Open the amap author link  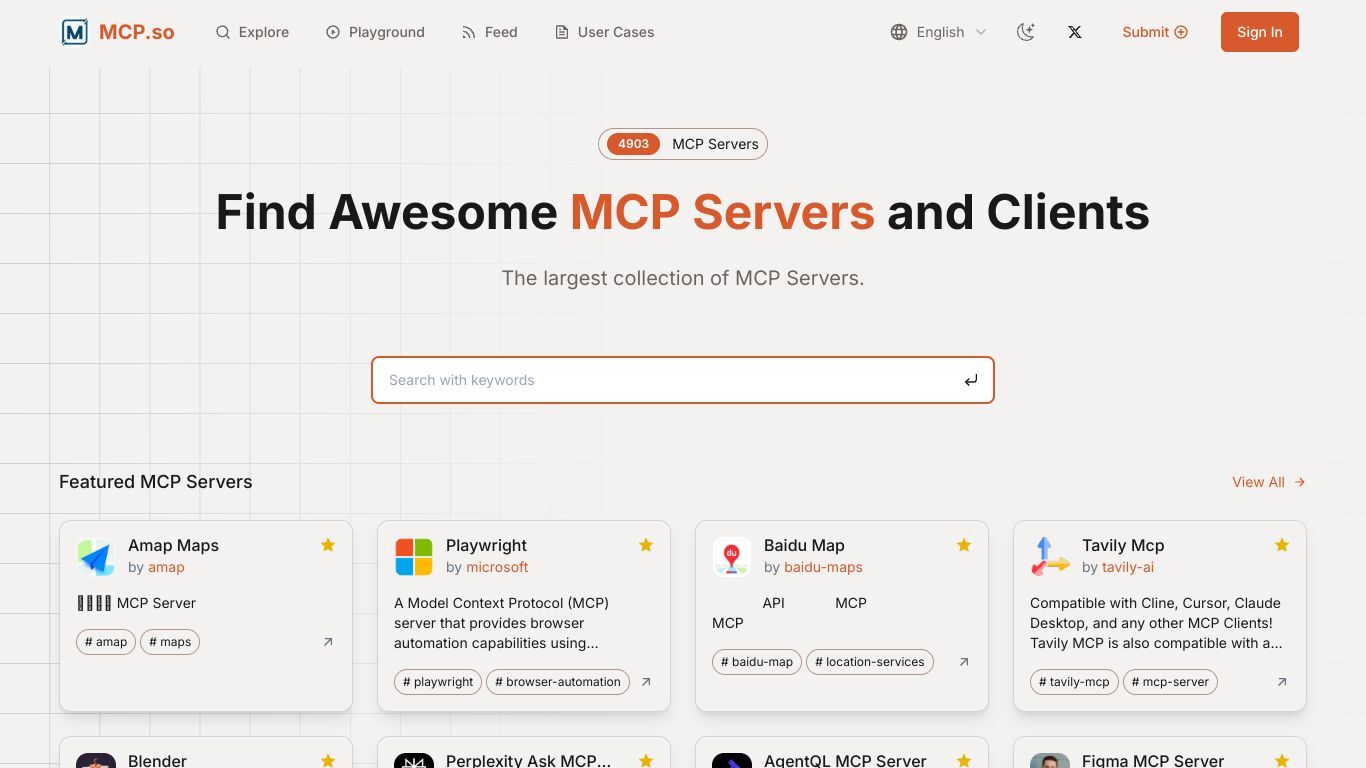pos(166,567)
